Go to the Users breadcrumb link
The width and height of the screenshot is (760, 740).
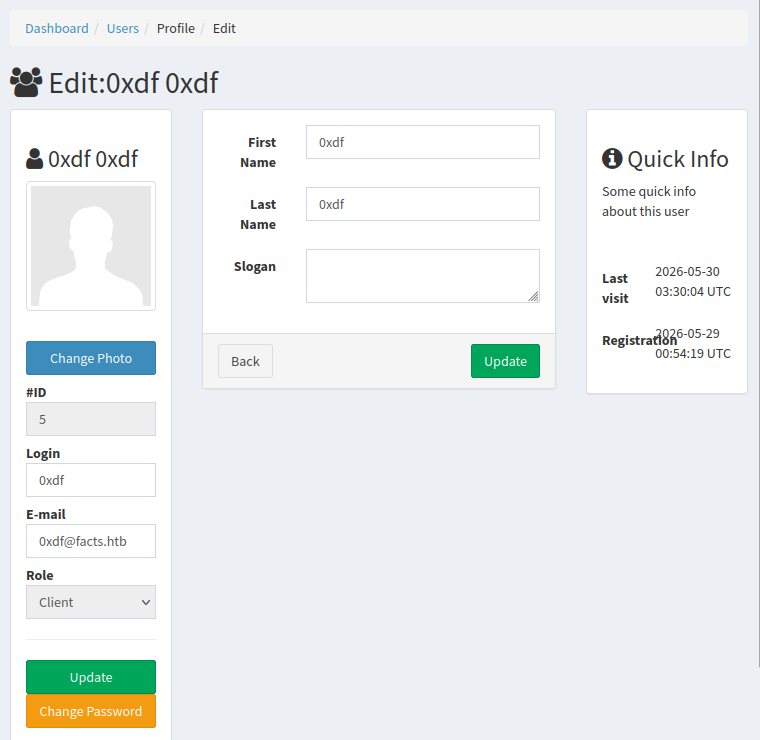pyautogui.click(x=123, y=29)
